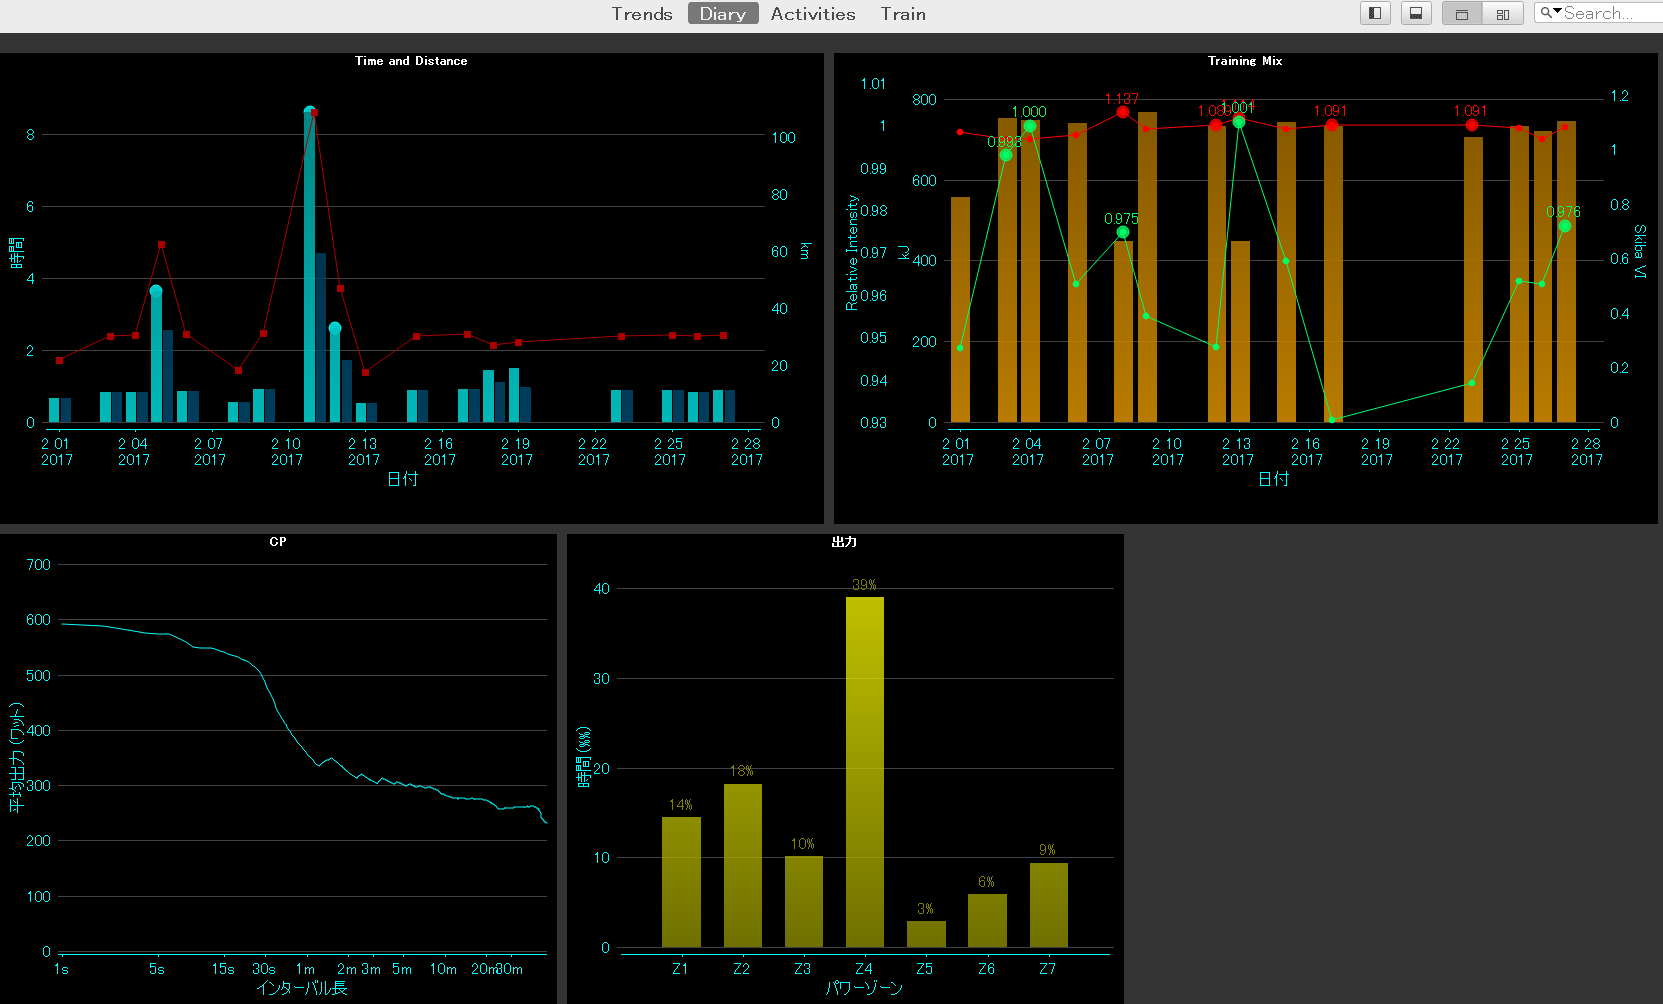Viewport: 1663px width, 1004px height.
Task: Click the Time and Distance chart title
Action: [411, 61]
